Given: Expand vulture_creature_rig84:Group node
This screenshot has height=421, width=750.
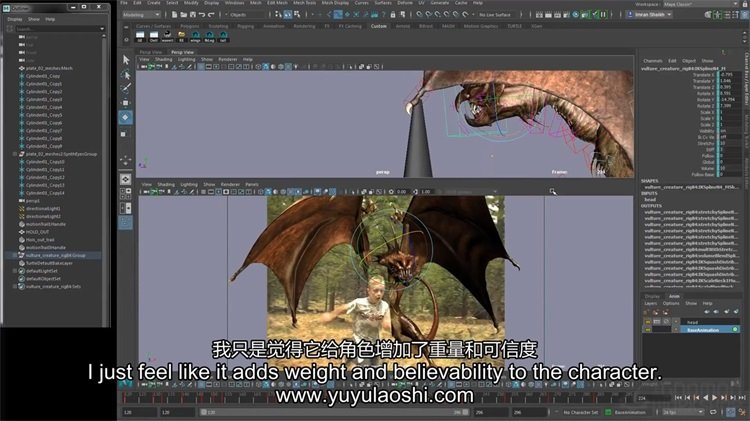Looking at the screenshot, I should click(15, 255).
